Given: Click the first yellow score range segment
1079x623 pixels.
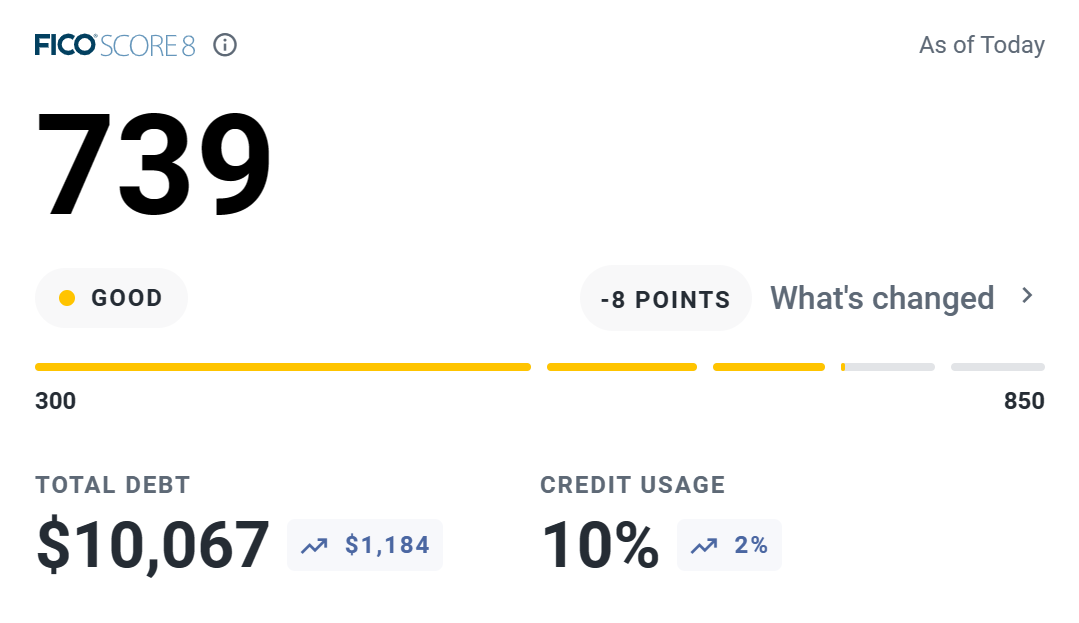Looking at the screenshot, I should click(282, 367).
